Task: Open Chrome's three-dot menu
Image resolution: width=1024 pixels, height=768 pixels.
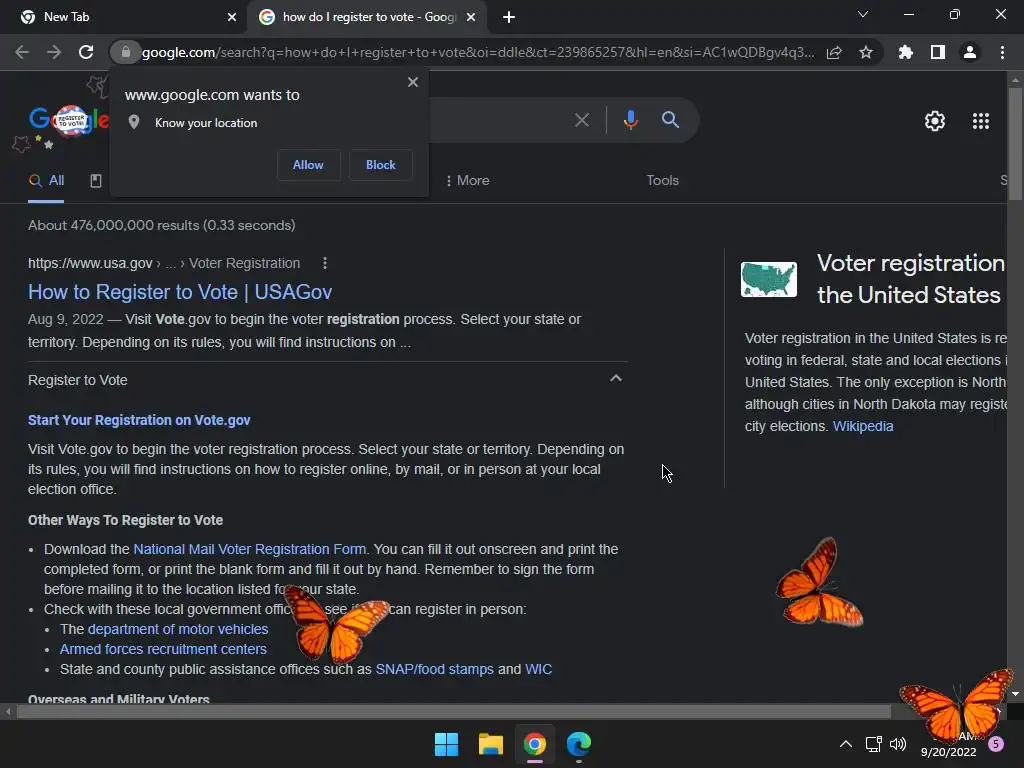Action: click(1002, 52)
